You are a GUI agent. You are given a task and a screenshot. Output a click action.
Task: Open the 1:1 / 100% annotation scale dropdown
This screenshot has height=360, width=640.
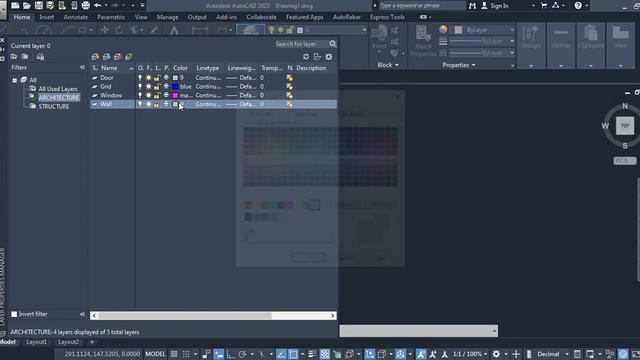[x=470, y=354]
